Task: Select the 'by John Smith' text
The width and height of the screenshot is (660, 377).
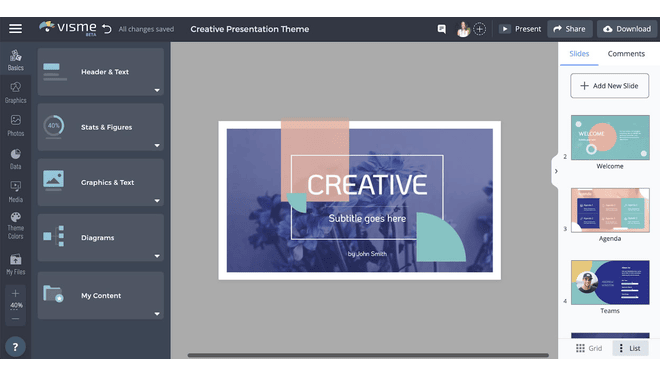Action: click(367, 254)
